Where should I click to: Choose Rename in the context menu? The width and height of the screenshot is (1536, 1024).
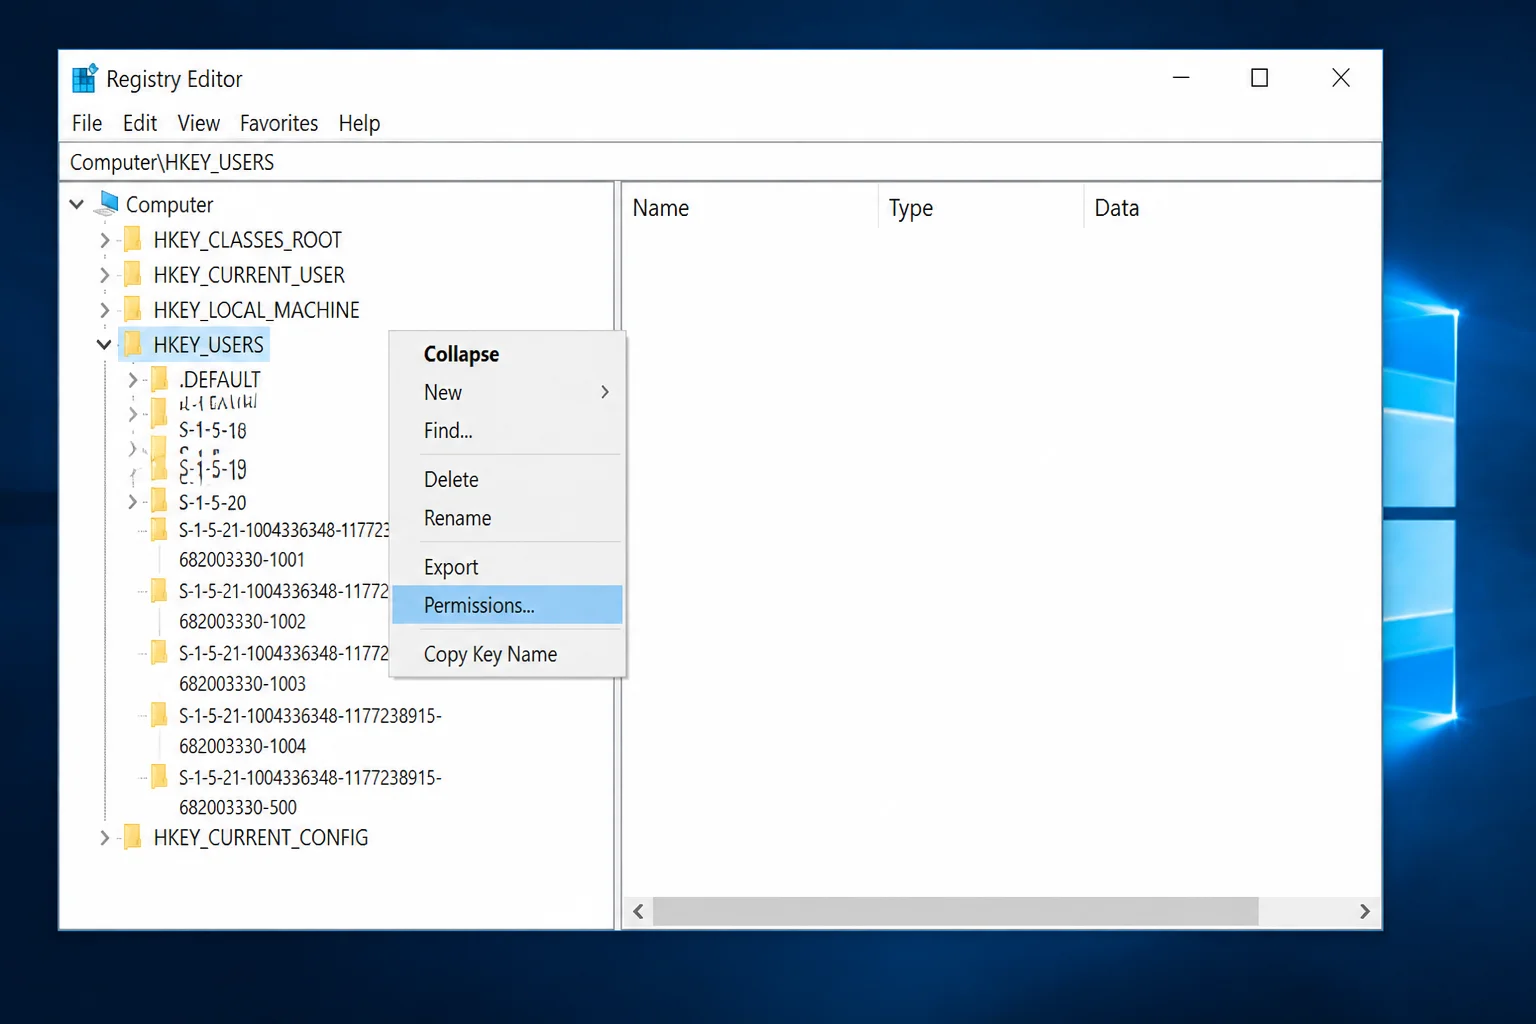pos(508,518)
